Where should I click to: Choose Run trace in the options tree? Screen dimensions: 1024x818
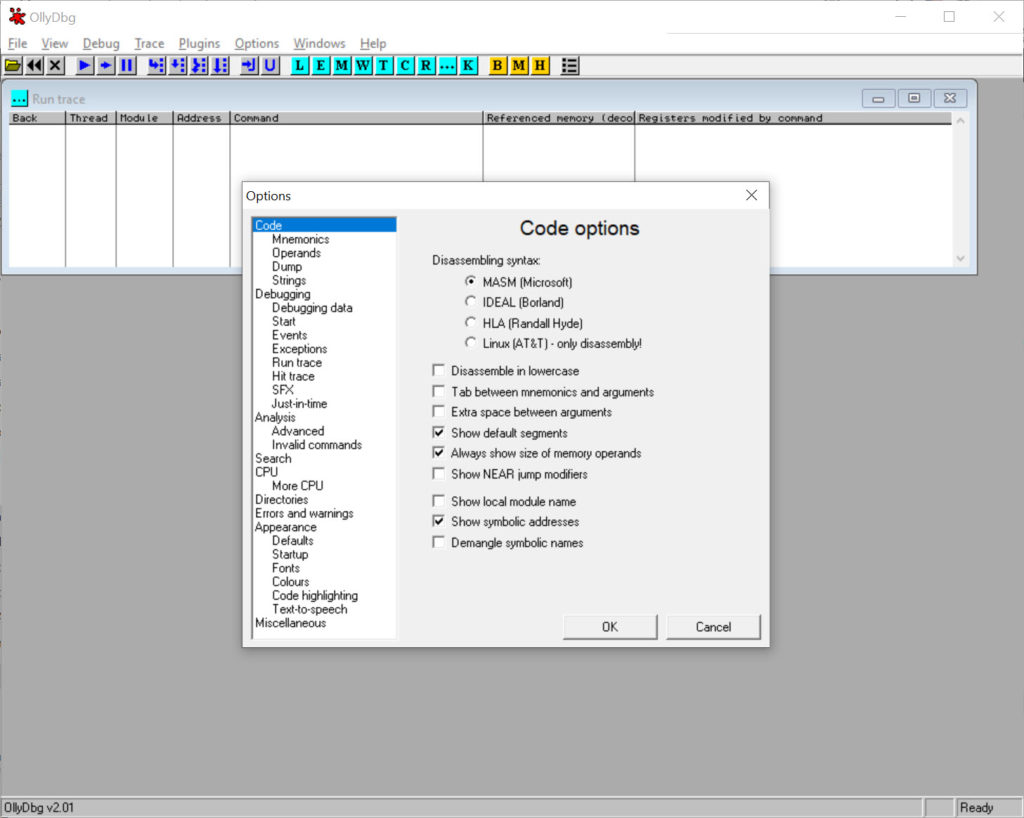[x=297, y=362]
